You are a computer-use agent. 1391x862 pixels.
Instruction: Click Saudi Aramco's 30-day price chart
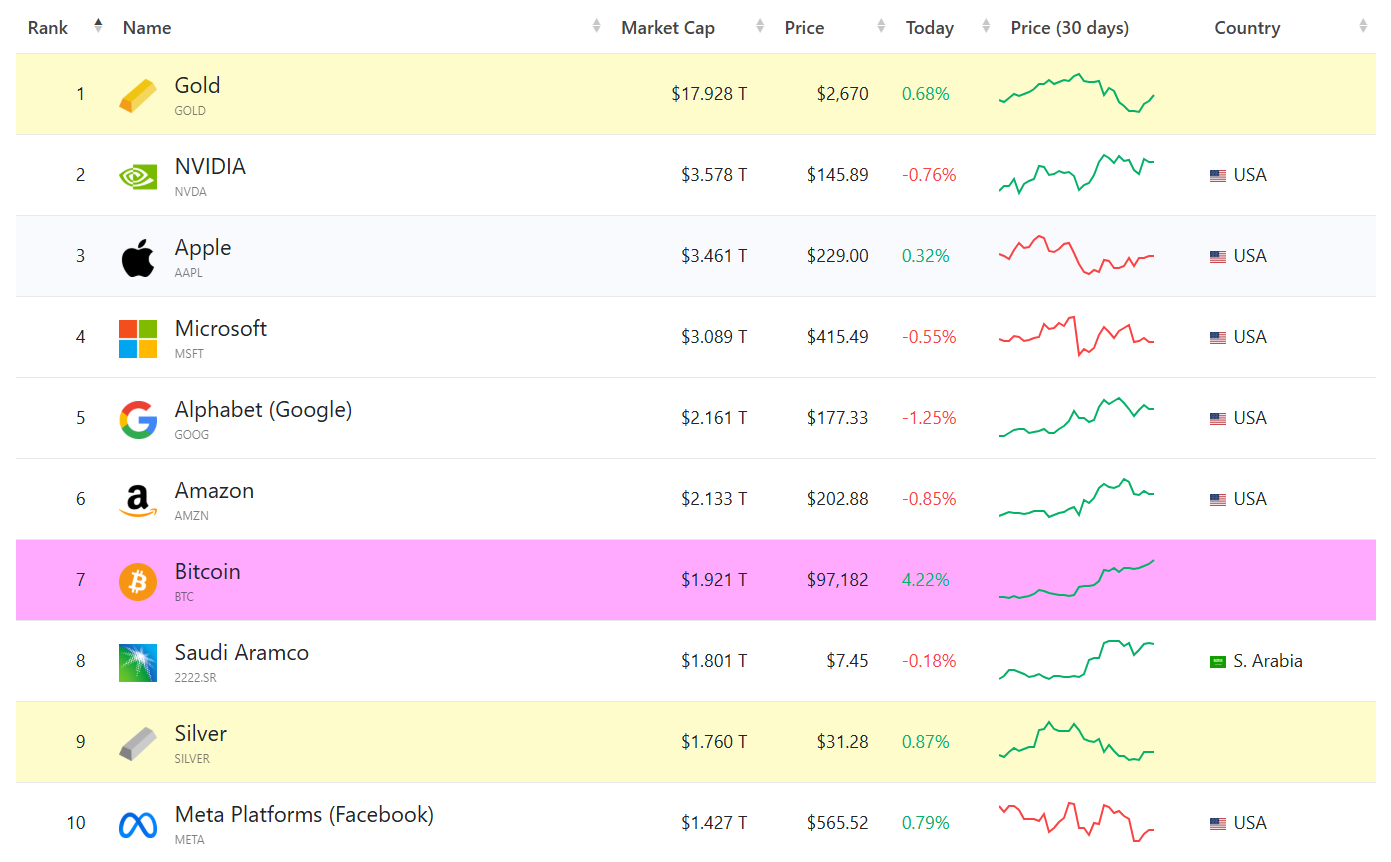[1077, 660]
